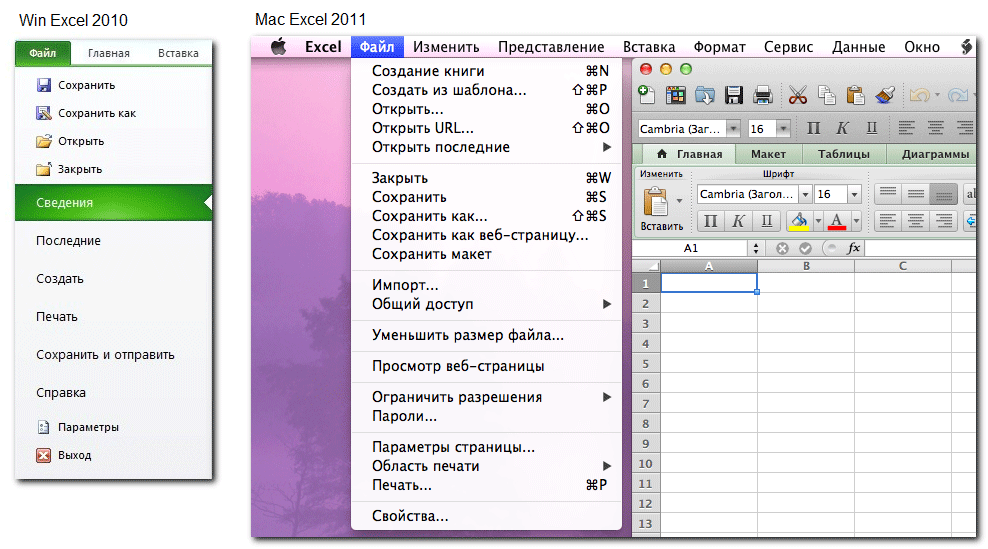Click the red Выход icon in Win Excel menu
This screenshot has width=988, height=549.
43,455
